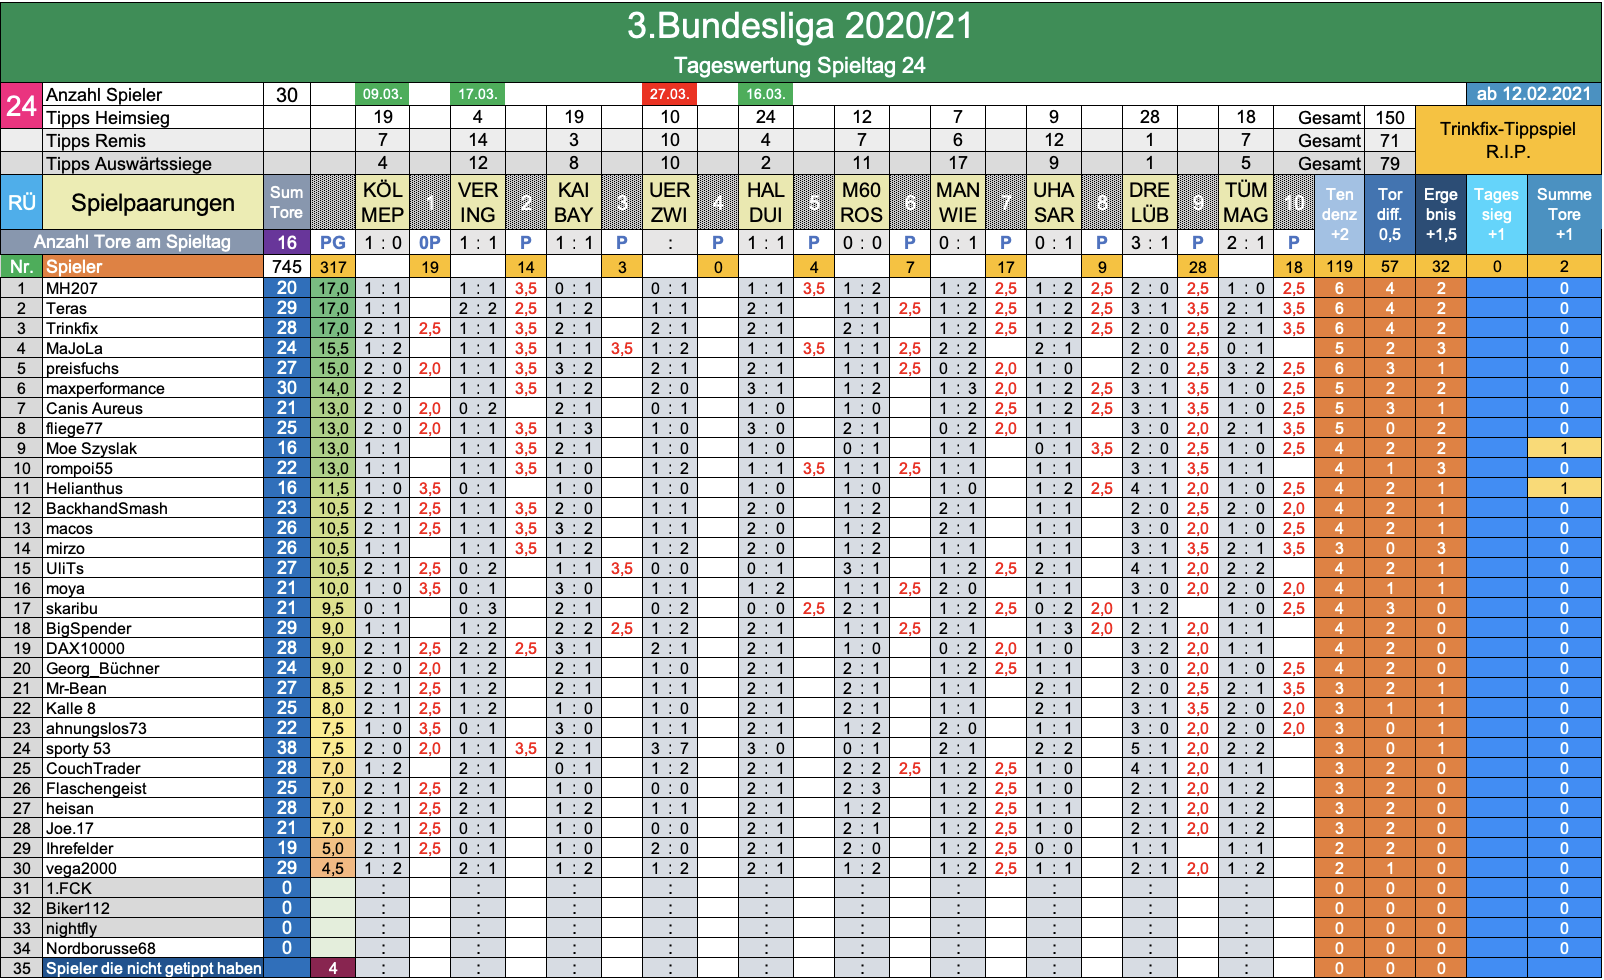
Task: Click the 'Tendenz +2' column header
Action: 1339,214
